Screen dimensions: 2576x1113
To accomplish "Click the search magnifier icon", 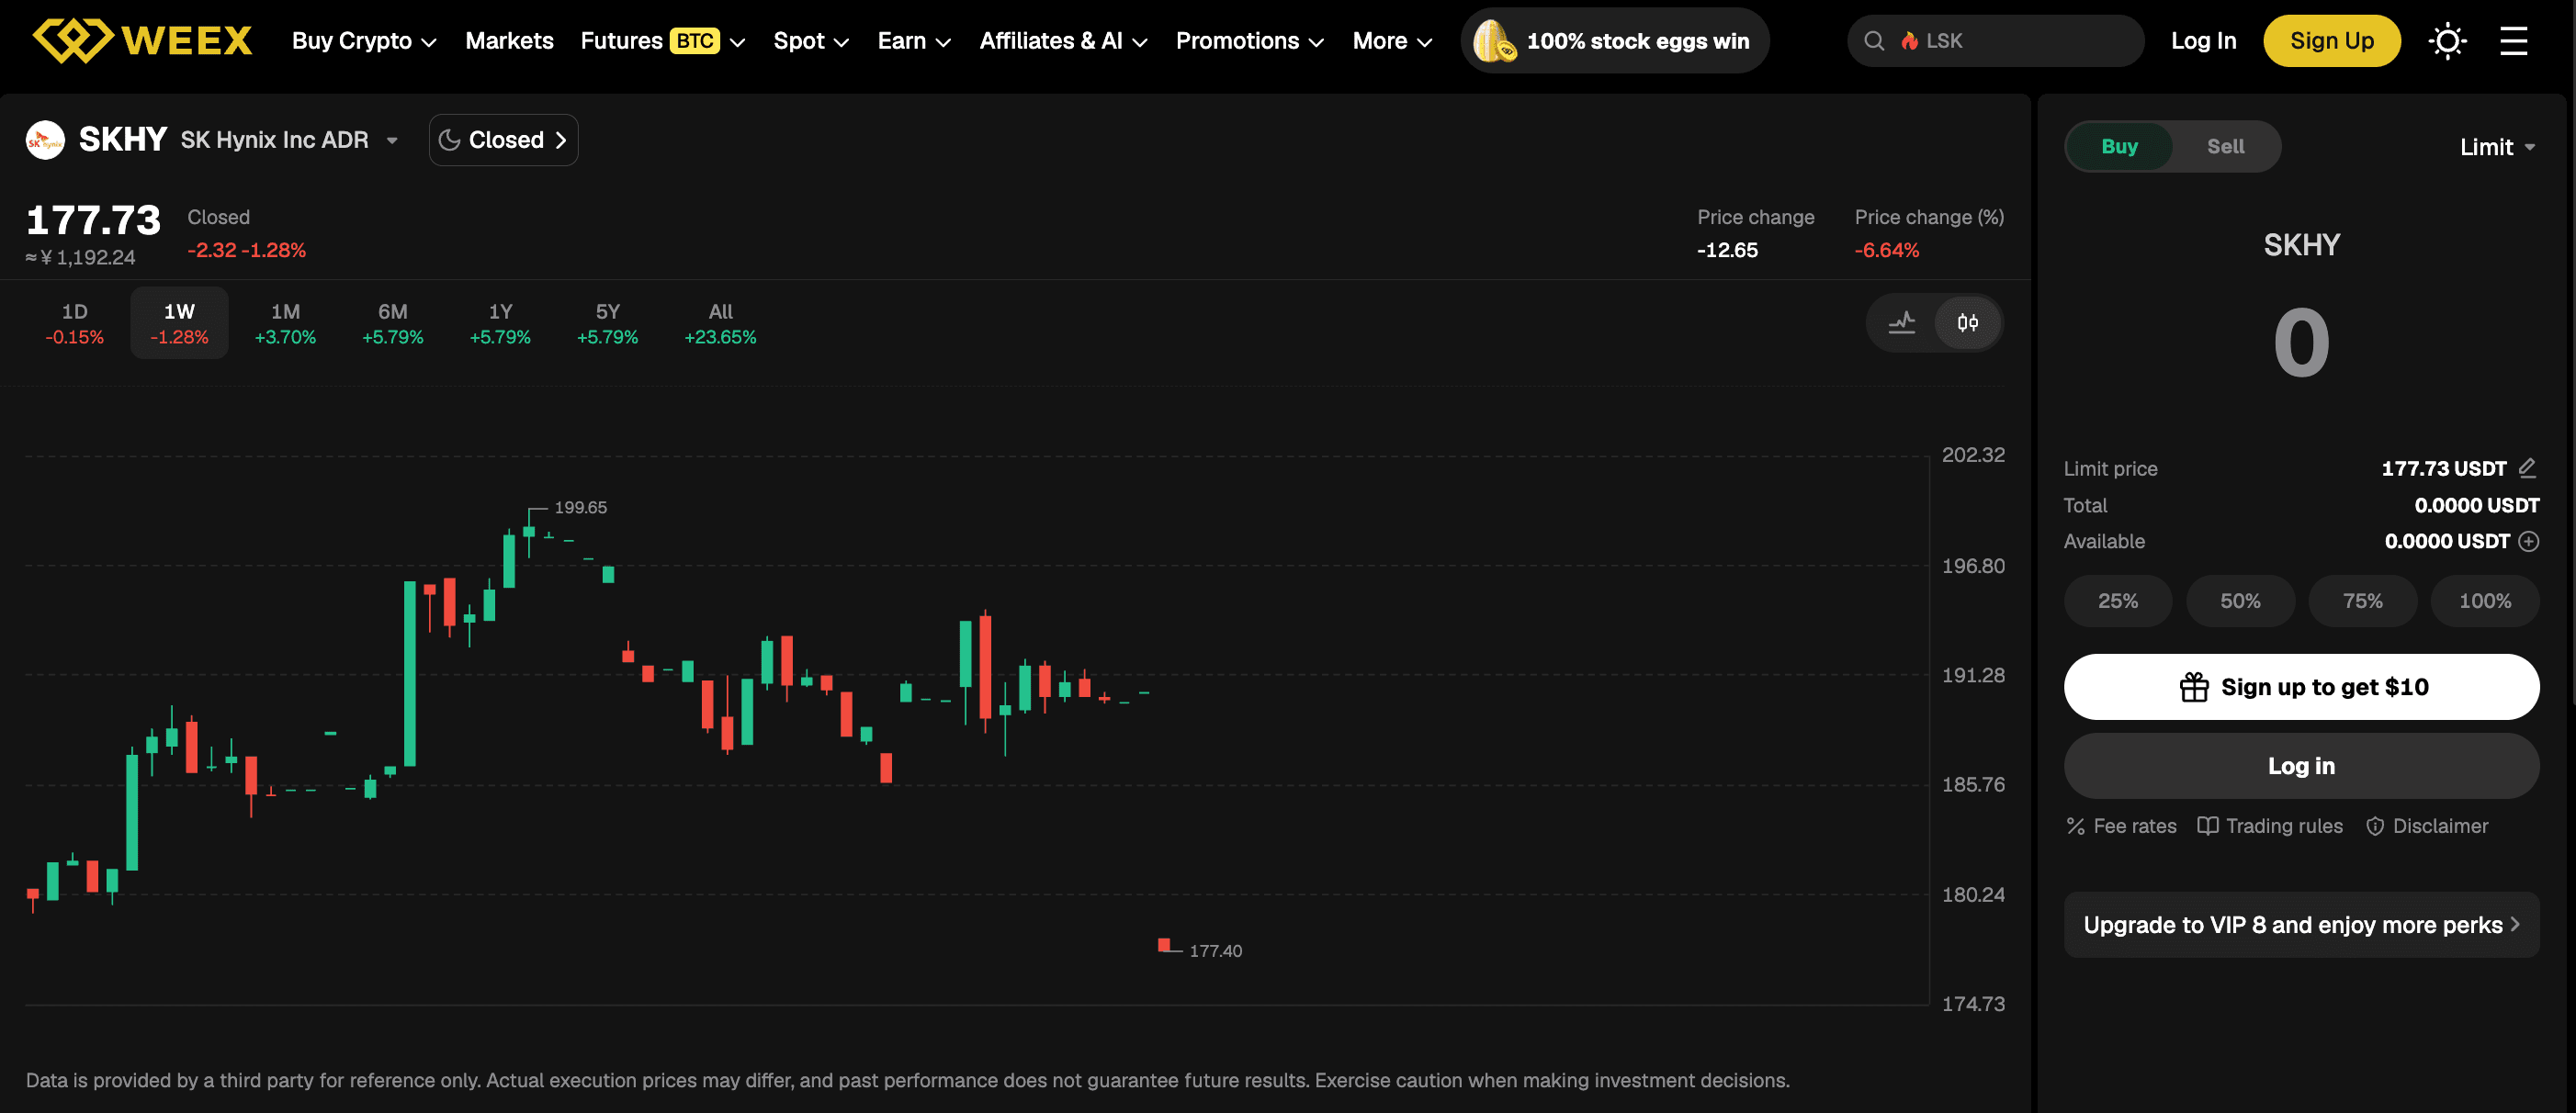I will (1874, 41).
